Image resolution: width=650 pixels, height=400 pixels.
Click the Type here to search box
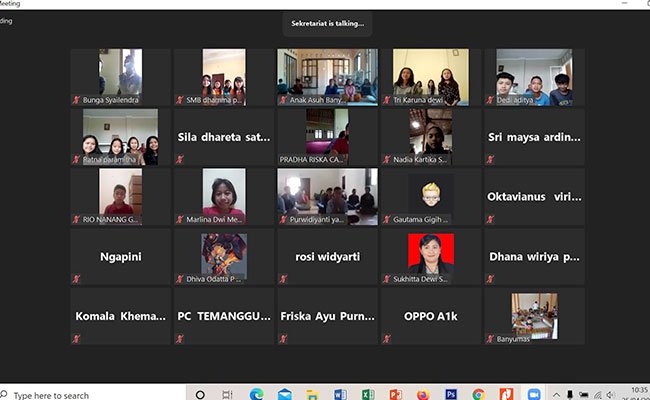pyautogui.click(x=90, y=394)
